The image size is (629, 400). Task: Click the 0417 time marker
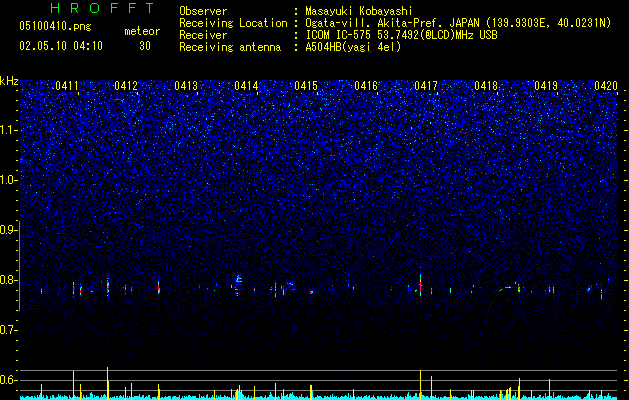point(426,86)
